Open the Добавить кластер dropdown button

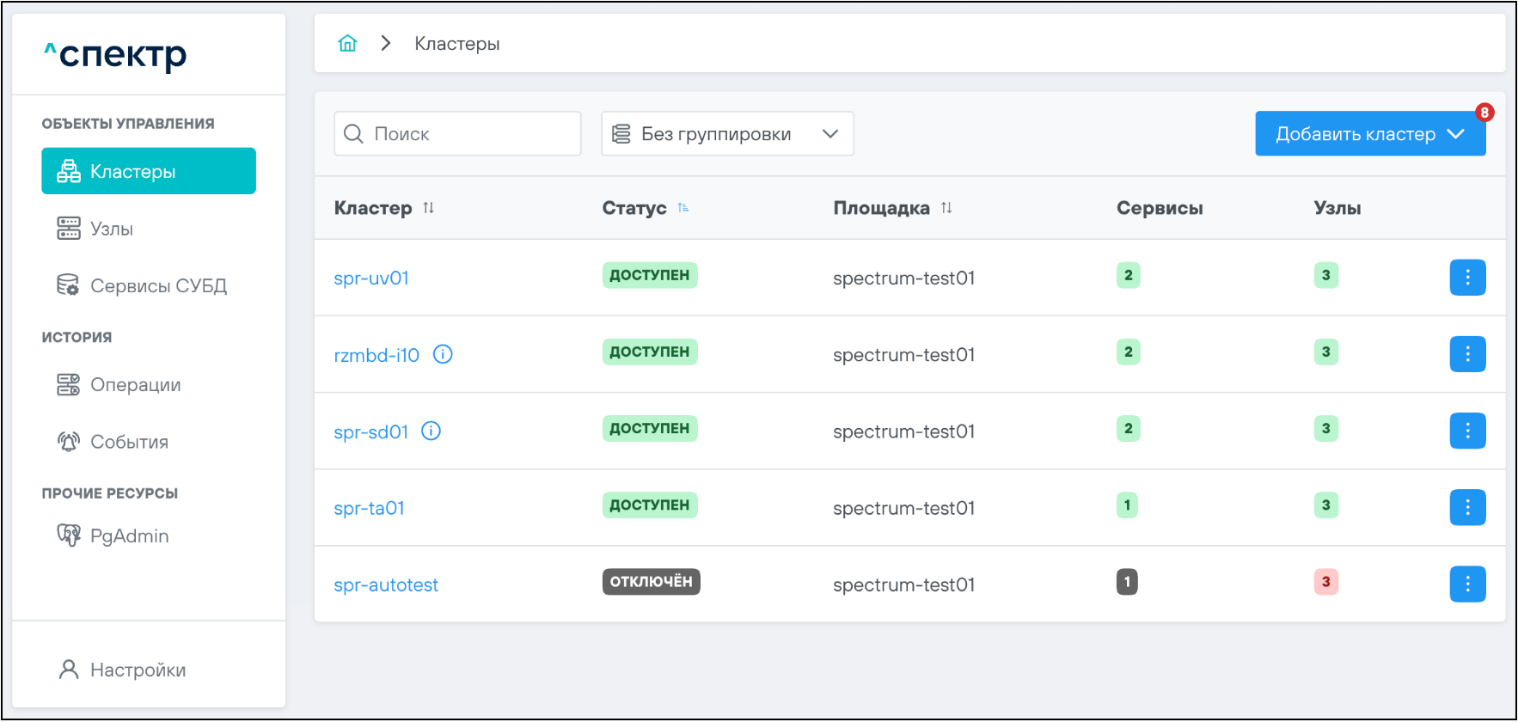pos(1369,134)
